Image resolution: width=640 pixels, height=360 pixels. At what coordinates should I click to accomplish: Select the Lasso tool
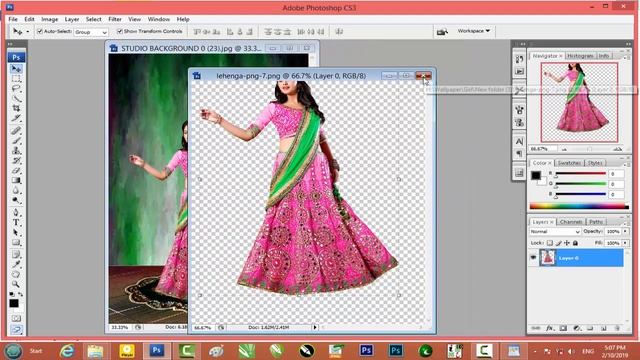click(16, 88)
